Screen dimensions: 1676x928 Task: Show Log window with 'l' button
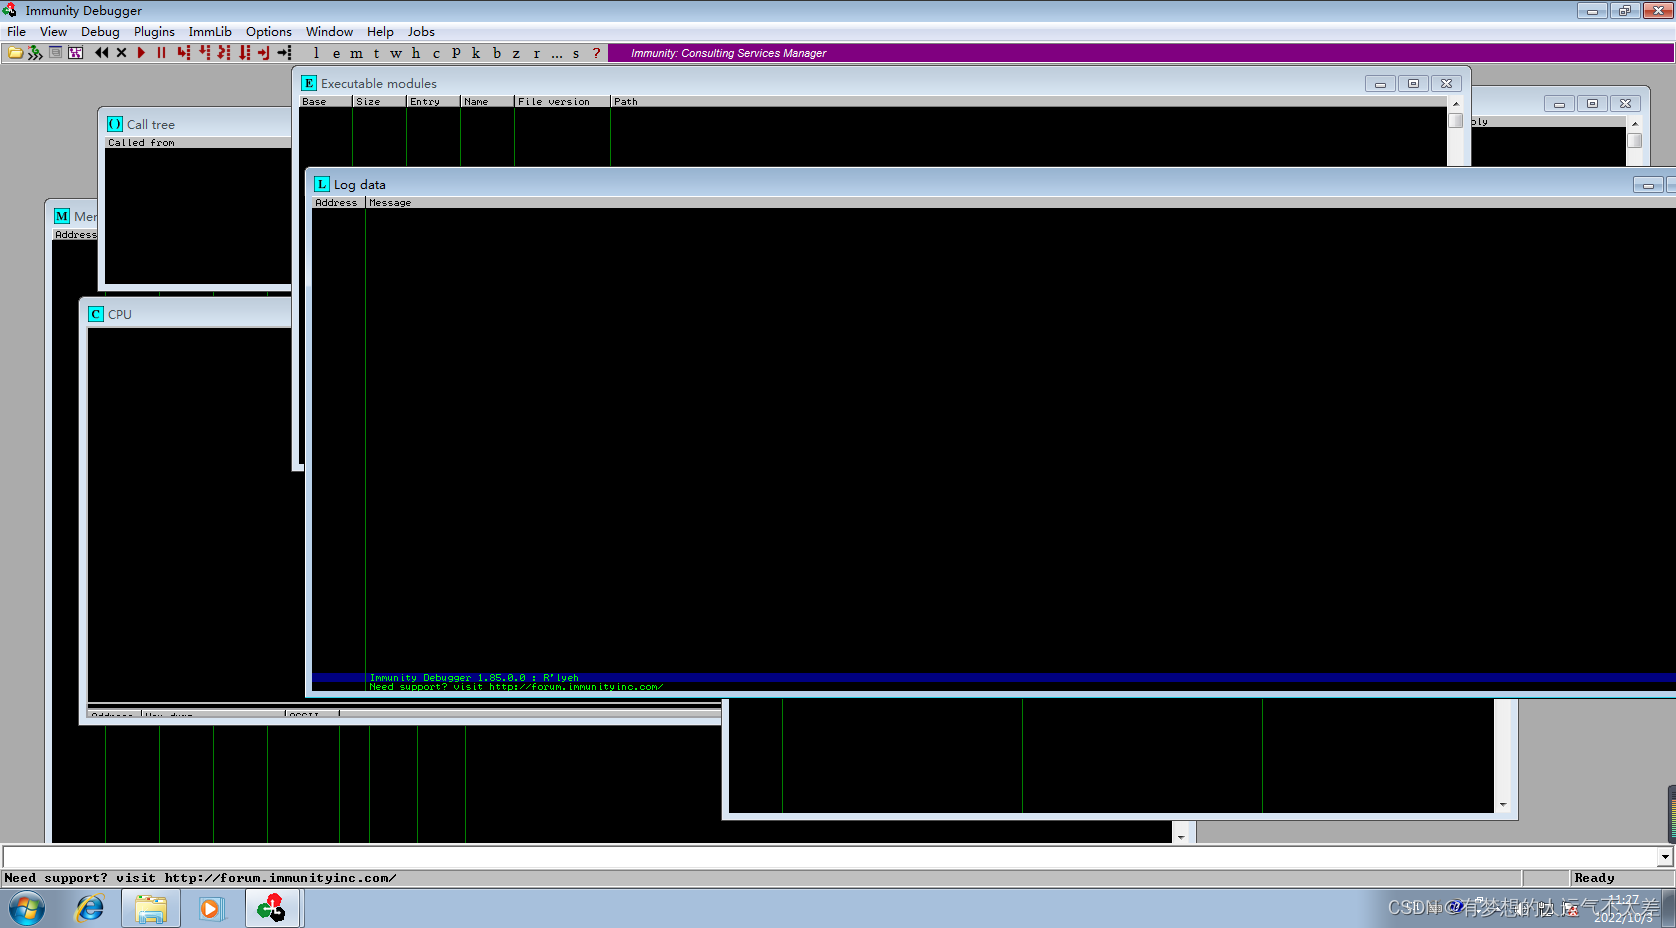[316, 53]
